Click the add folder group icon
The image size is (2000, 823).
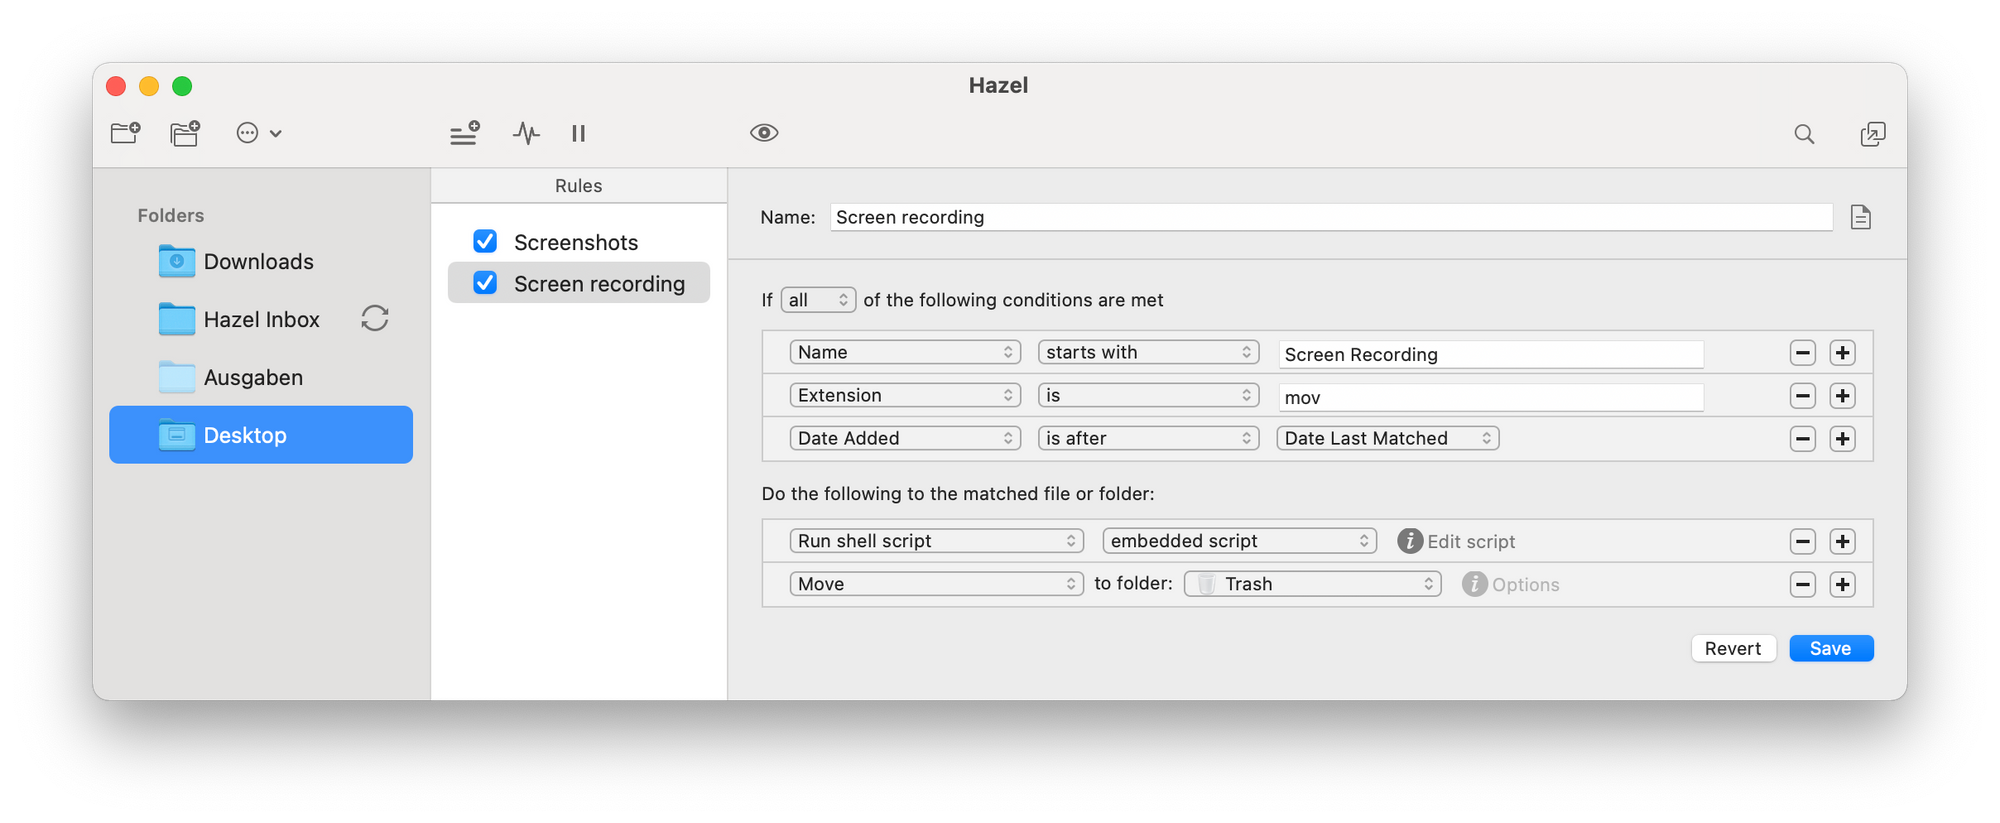click(185, 133)
